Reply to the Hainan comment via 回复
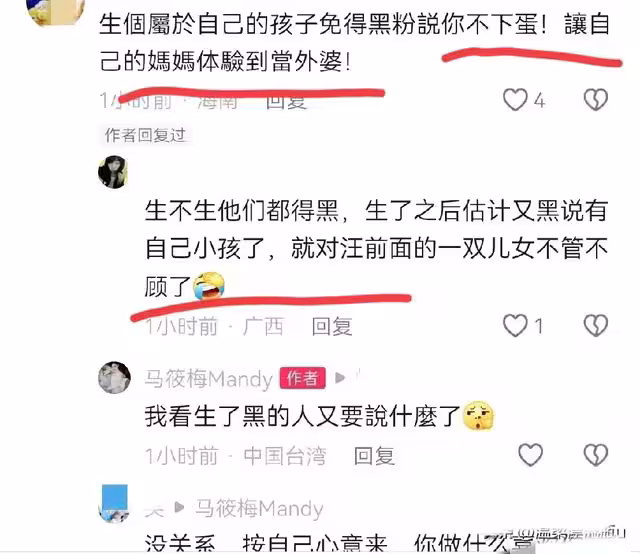The image size is (640, 554). (287, 101)
